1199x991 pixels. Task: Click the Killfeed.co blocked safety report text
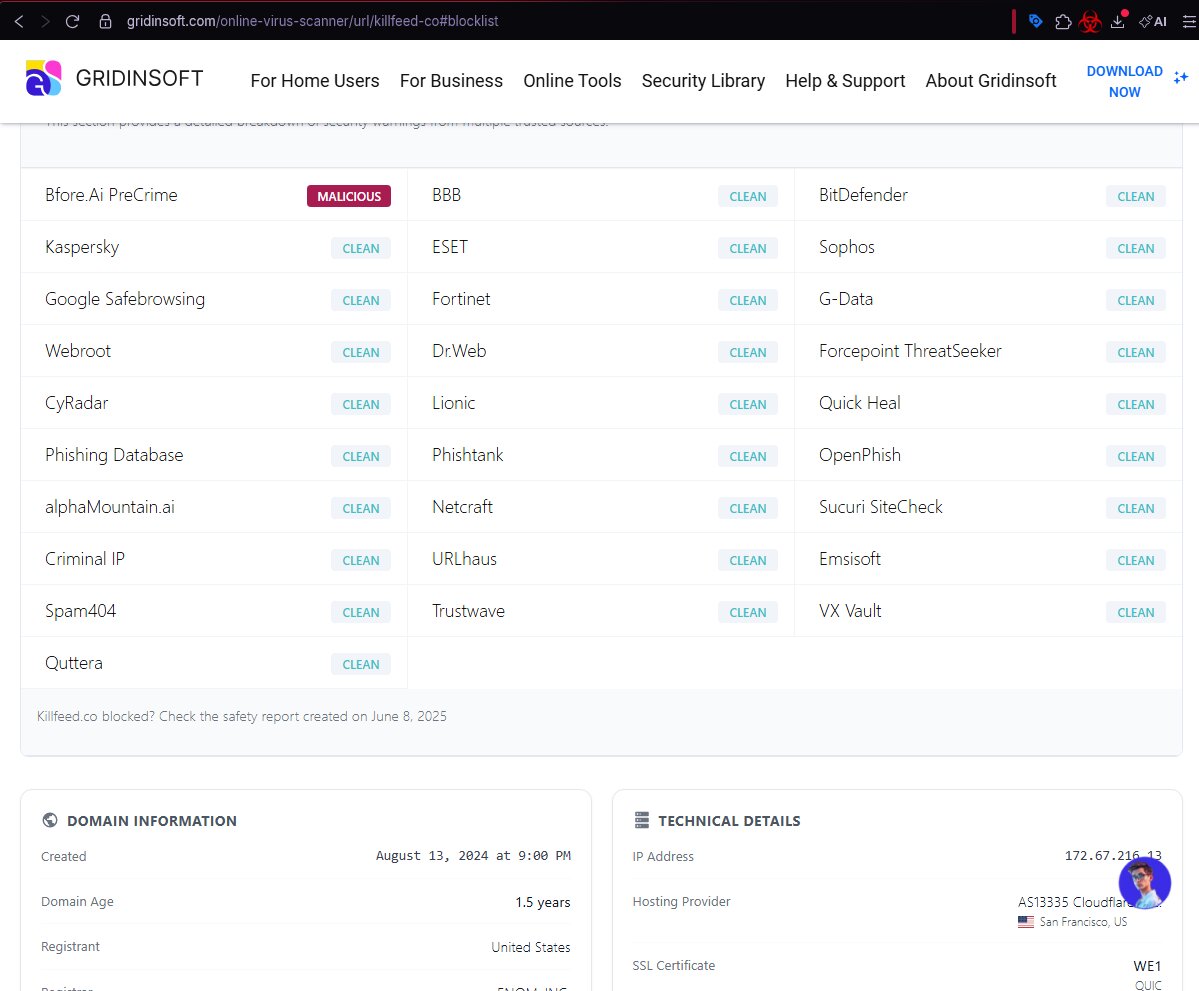pyautogui.click(x=242, y=716)
